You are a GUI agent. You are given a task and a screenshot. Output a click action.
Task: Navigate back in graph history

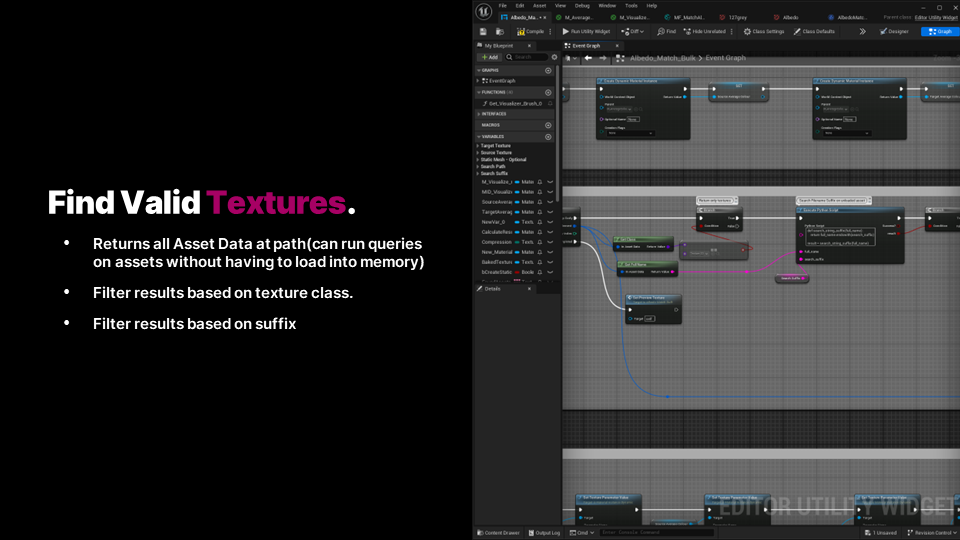click(588, 58)
